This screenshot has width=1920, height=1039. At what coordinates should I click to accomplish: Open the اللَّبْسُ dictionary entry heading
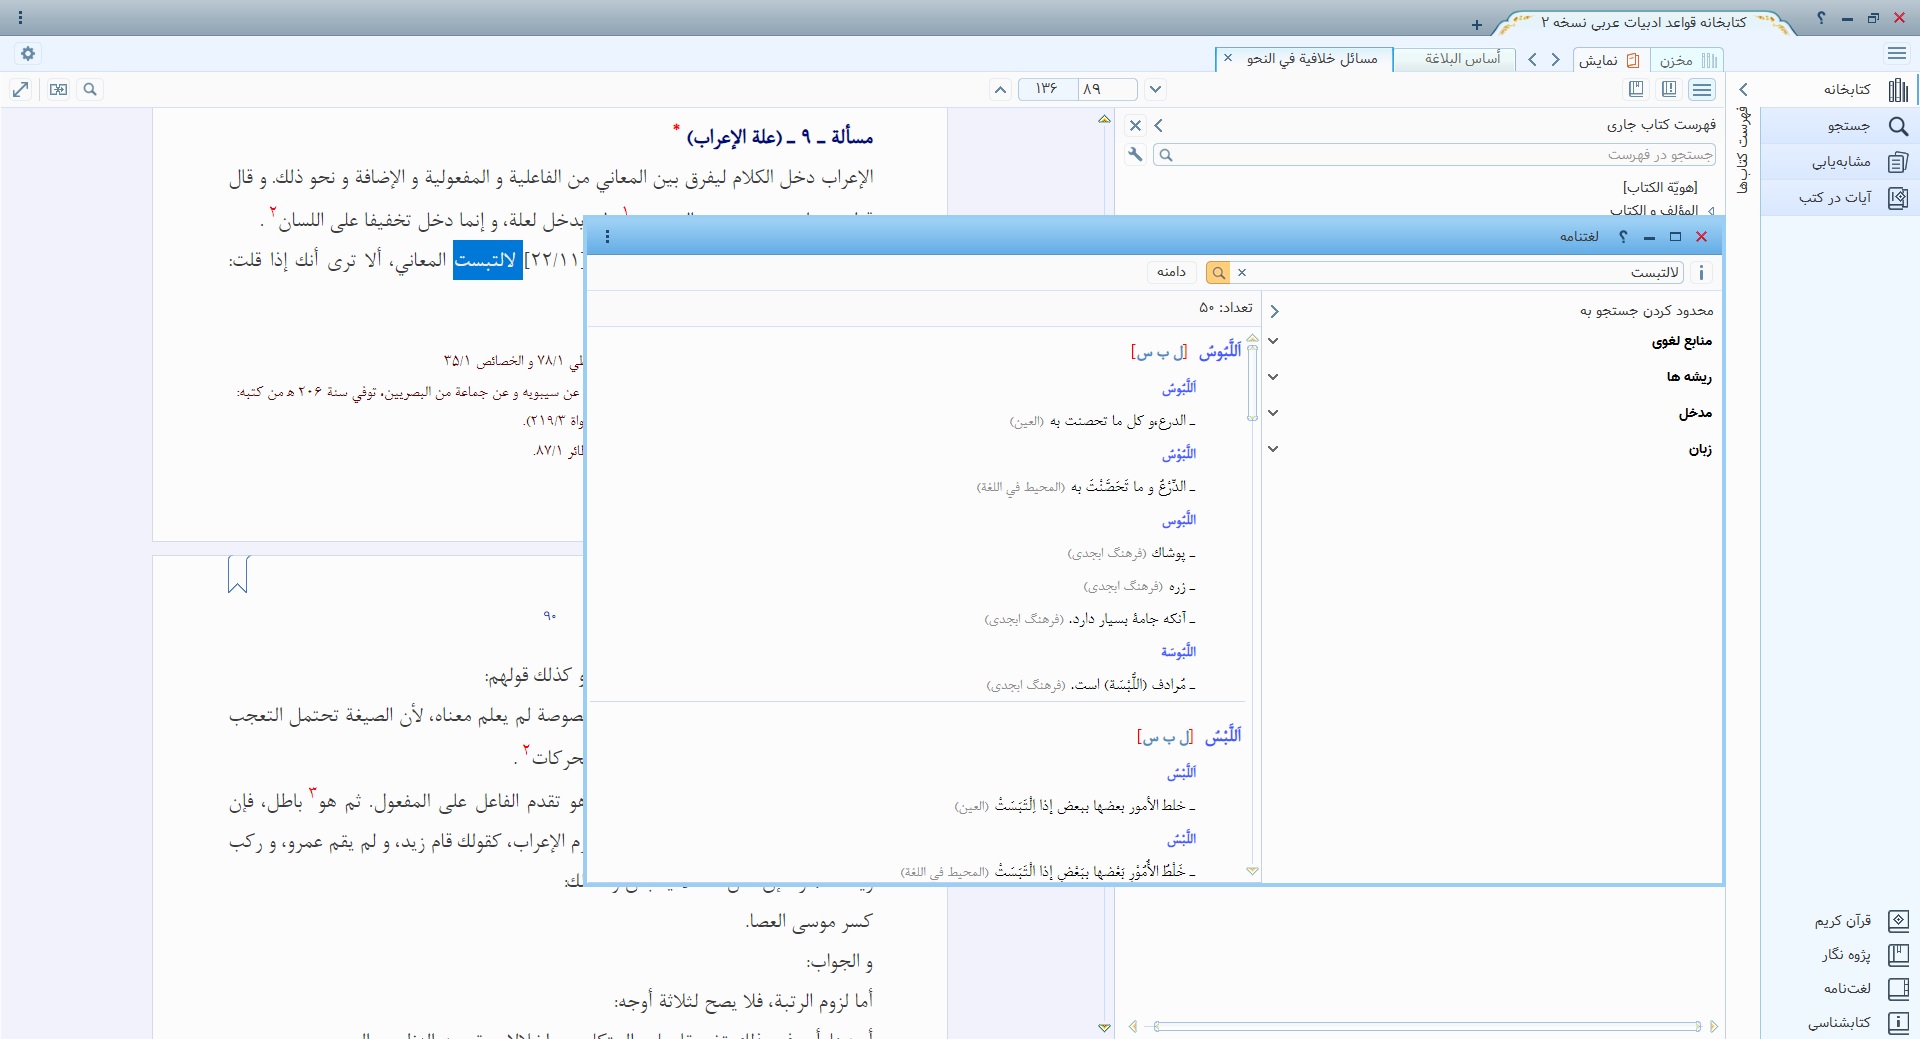point(1223,736)
